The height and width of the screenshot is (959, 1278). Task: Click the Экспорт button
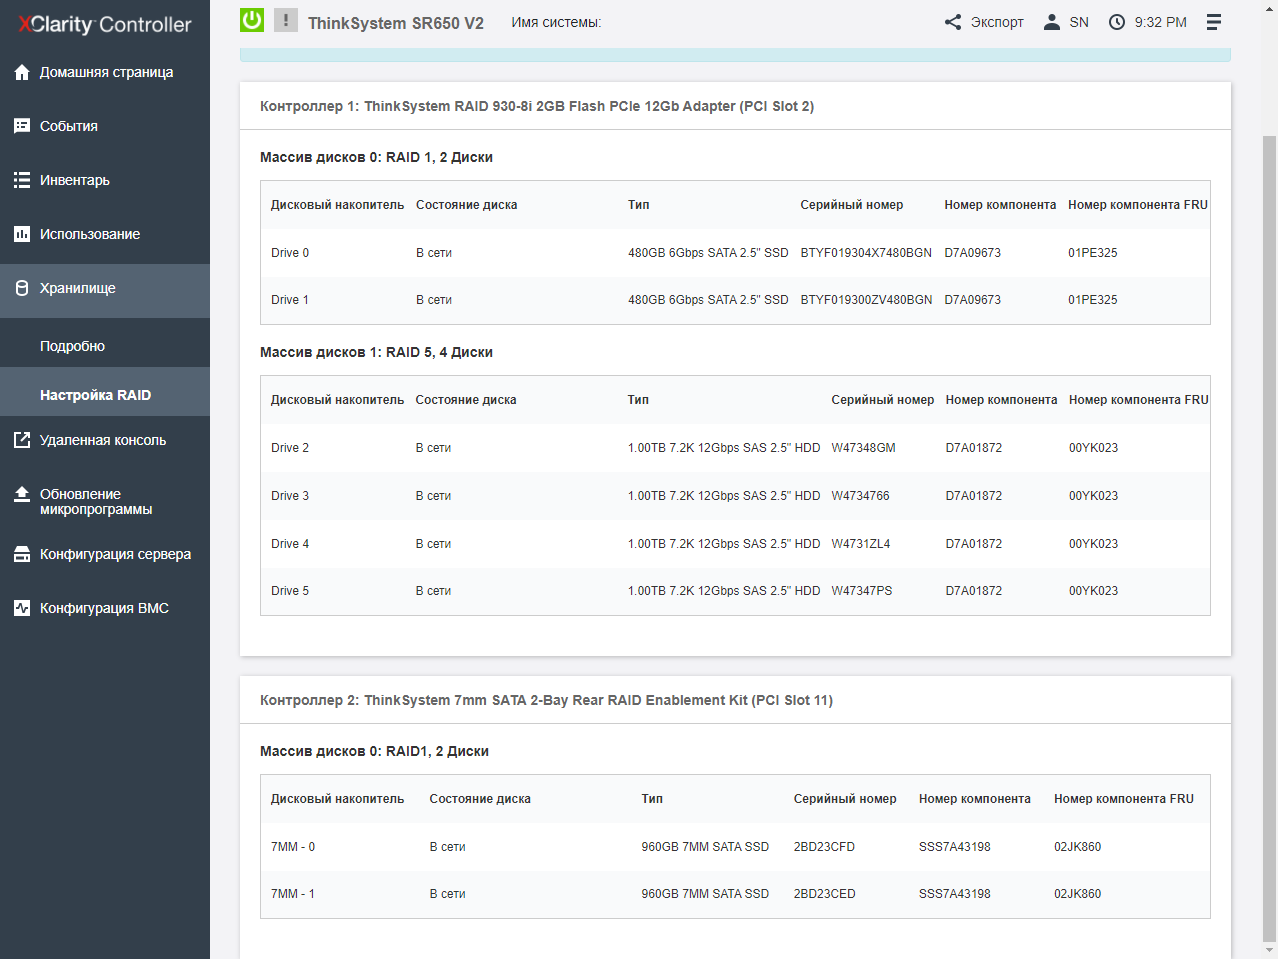(x=984, y=22)
